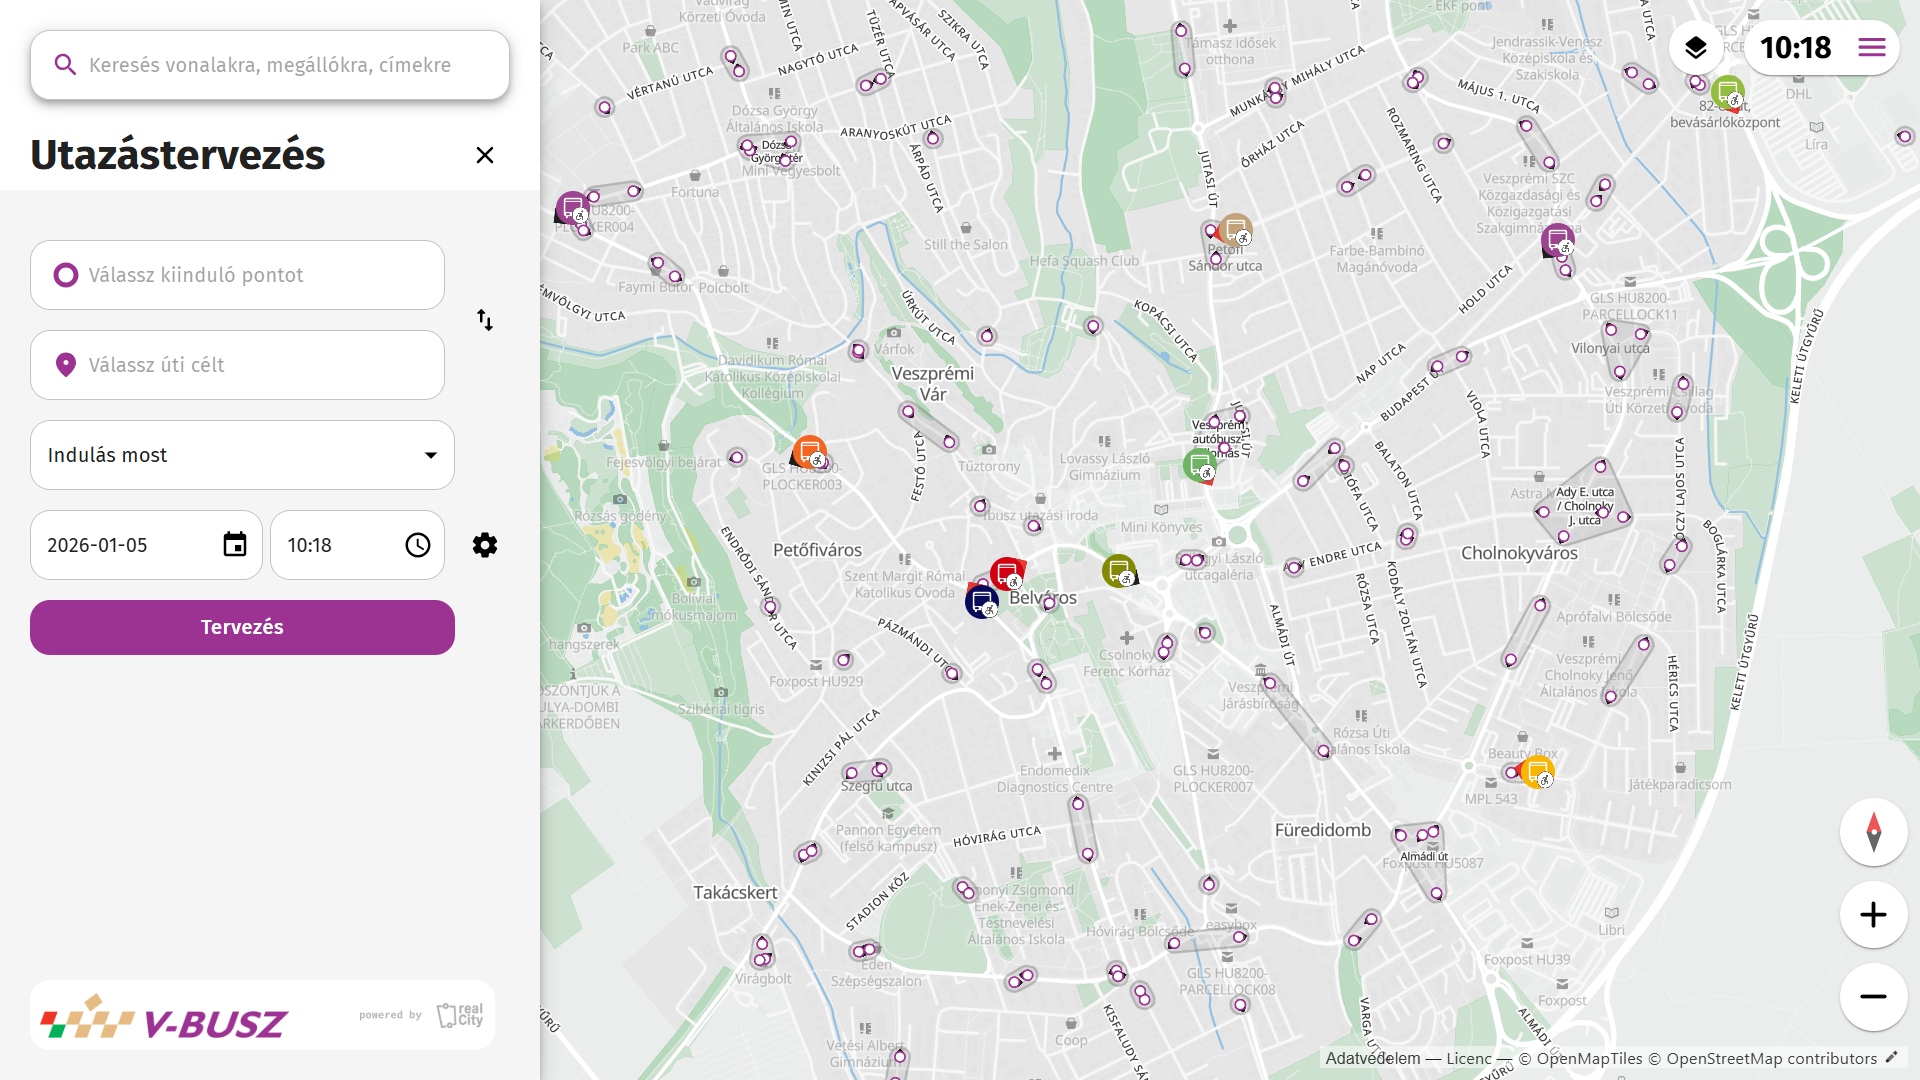Open the calendar date picker
This screenshot has height=1080, width=1920.
tap(235, 545)
